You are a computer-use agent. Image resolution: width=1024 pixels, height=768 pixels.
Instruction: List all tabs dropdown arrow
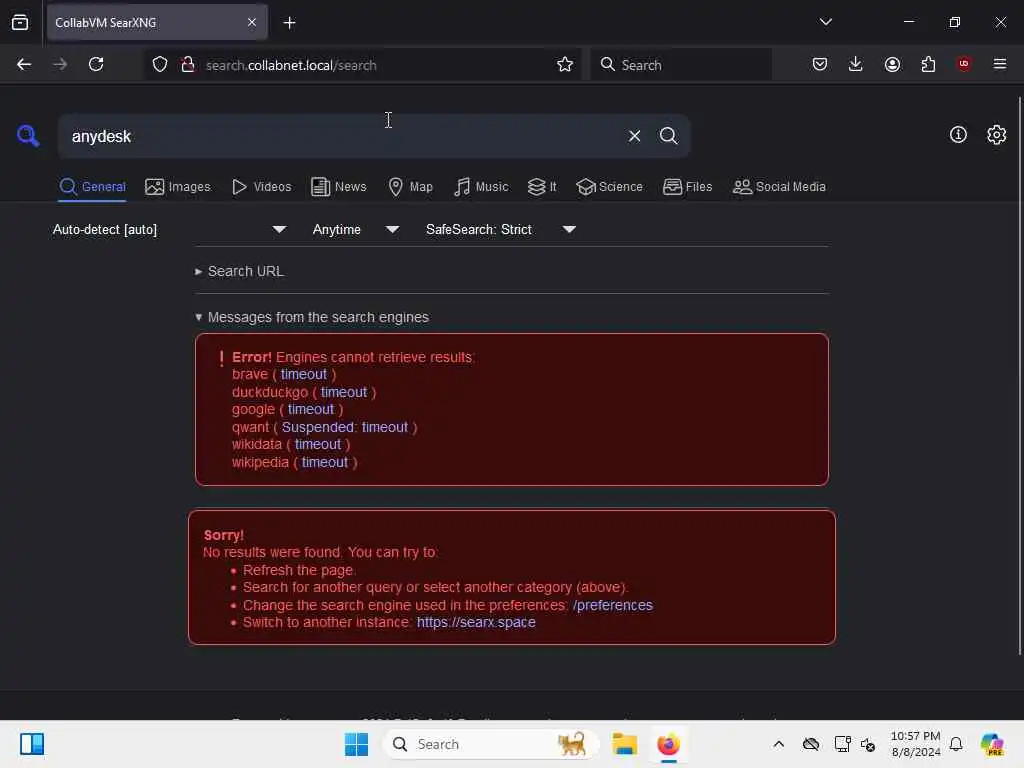click(x=825, y=22)
